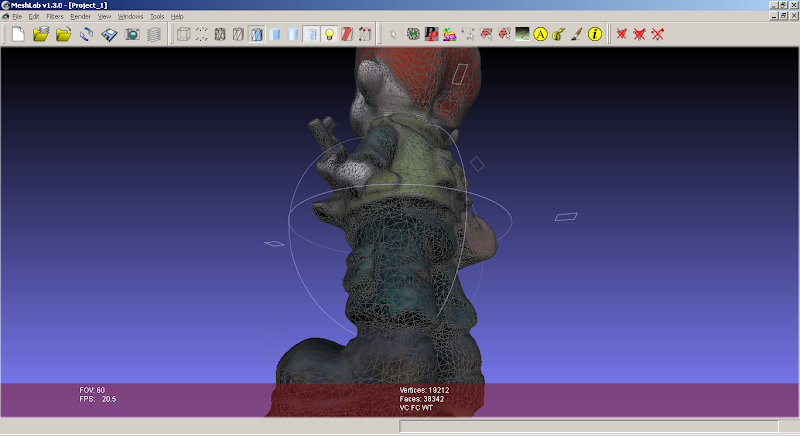Viewport: 800px width, 436px height.
Task: Take a snapshot with camera icon
Action: tap(132, 34)
